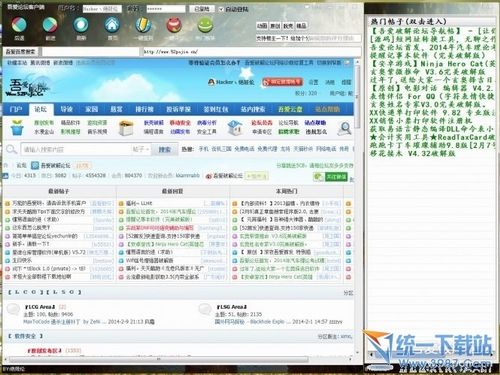Switch to the 门户 tab
Viewport: 500px width, 375px height.
[x=16, y=109]
